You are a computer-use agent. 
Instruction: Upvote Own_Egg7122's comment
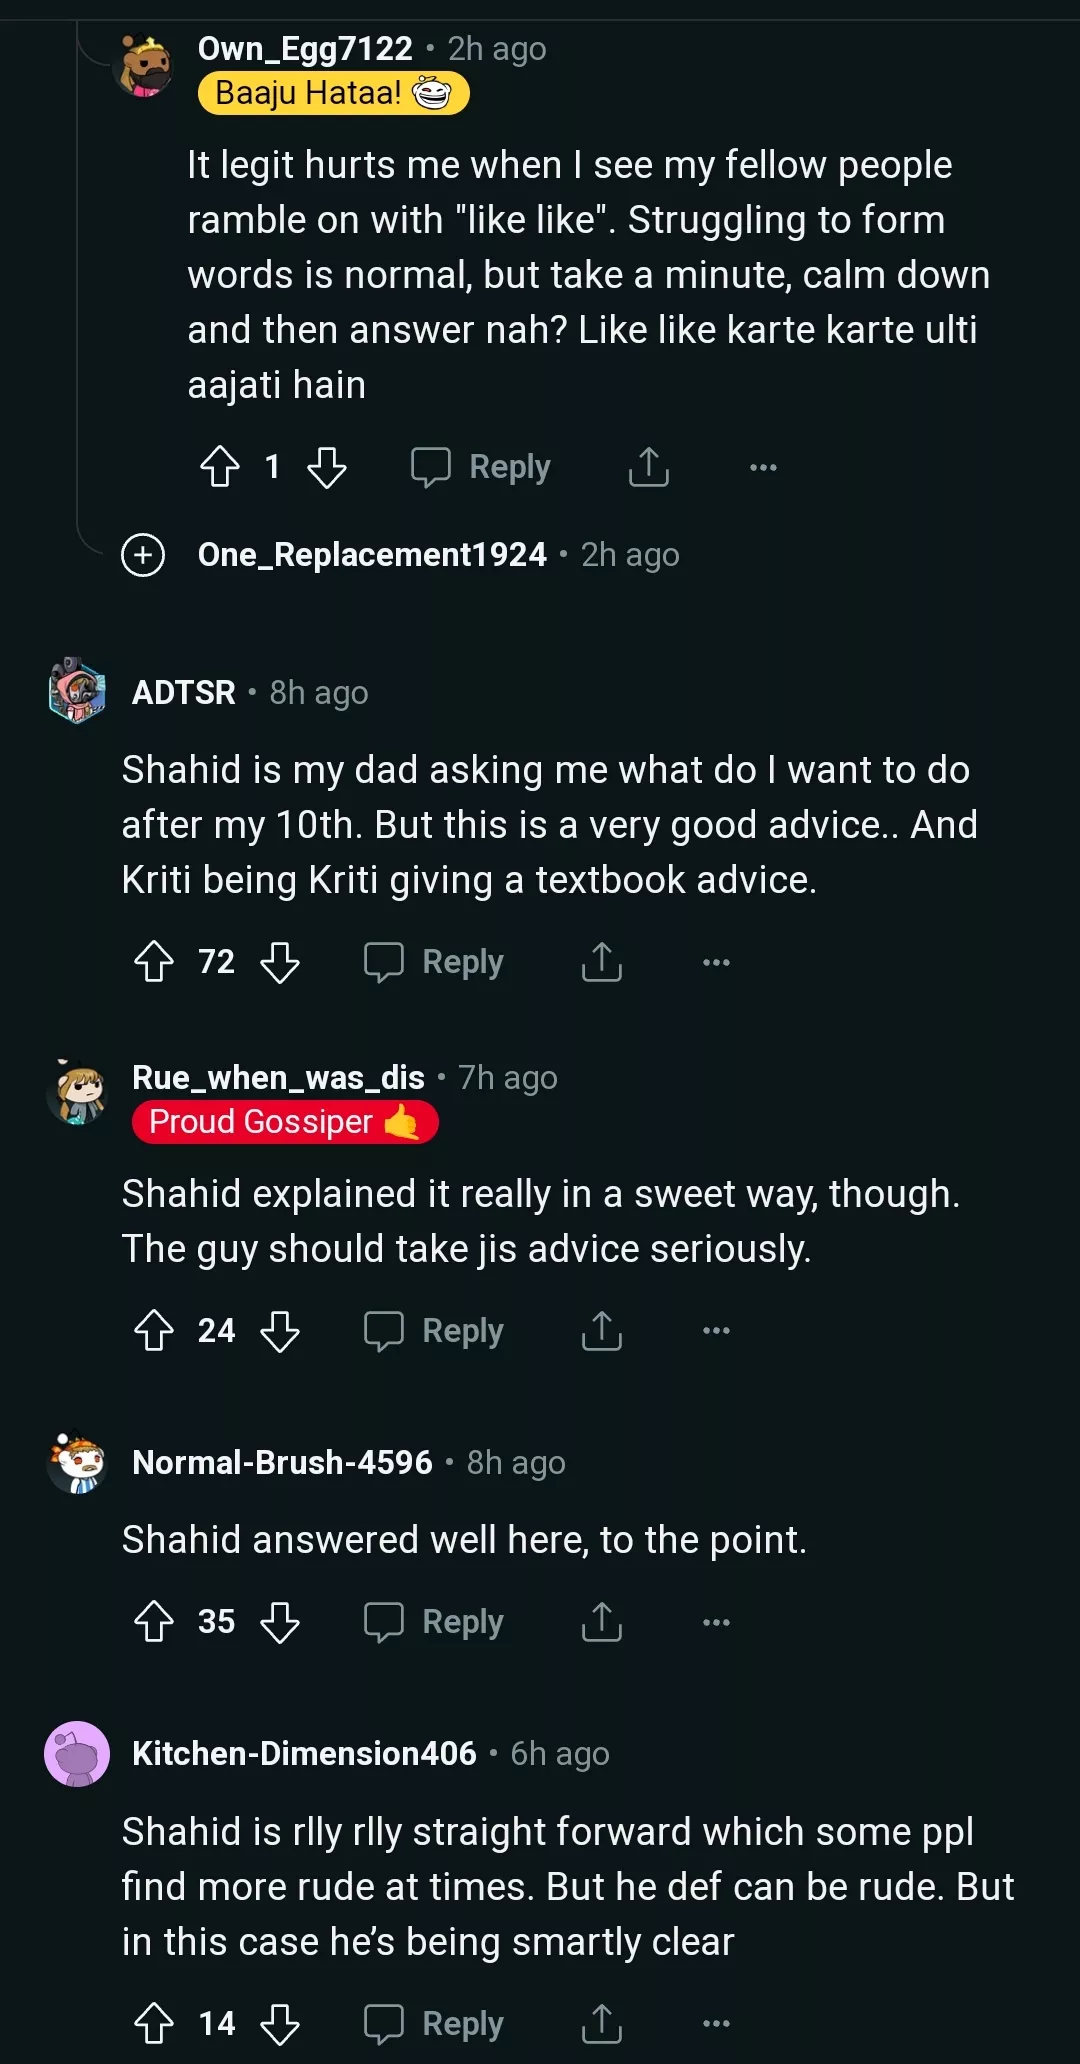(x=220, y=467)
